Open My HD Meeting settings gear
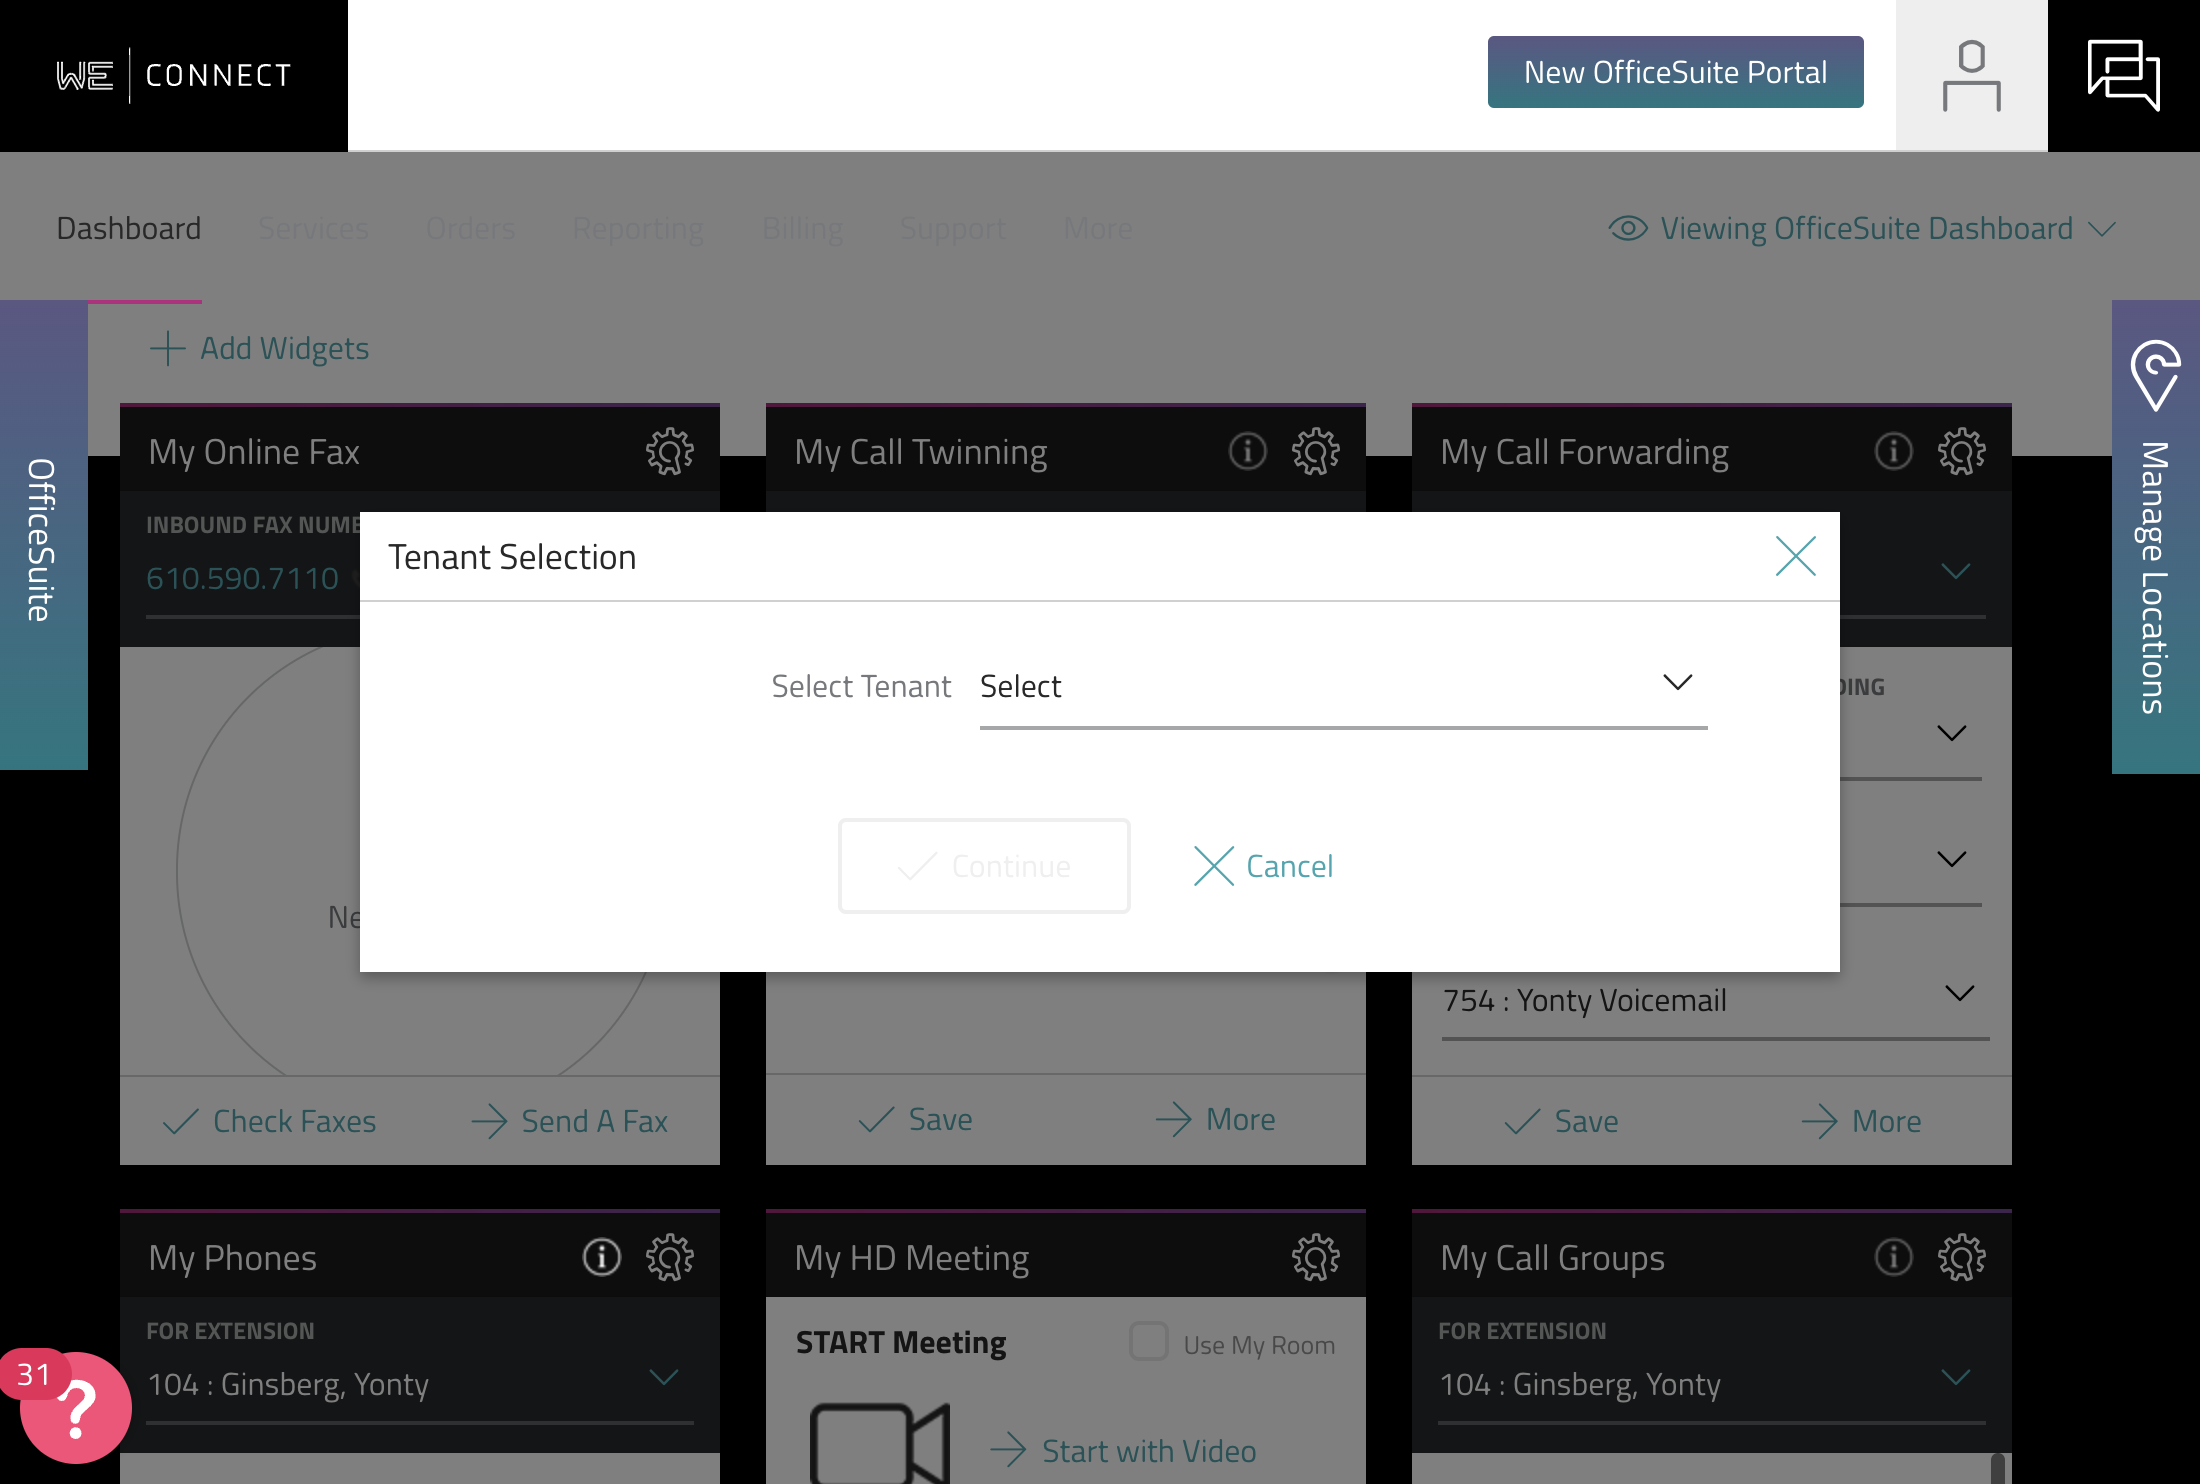The height and width of the screenshot is (1484, 2200). [1316, 1258]
